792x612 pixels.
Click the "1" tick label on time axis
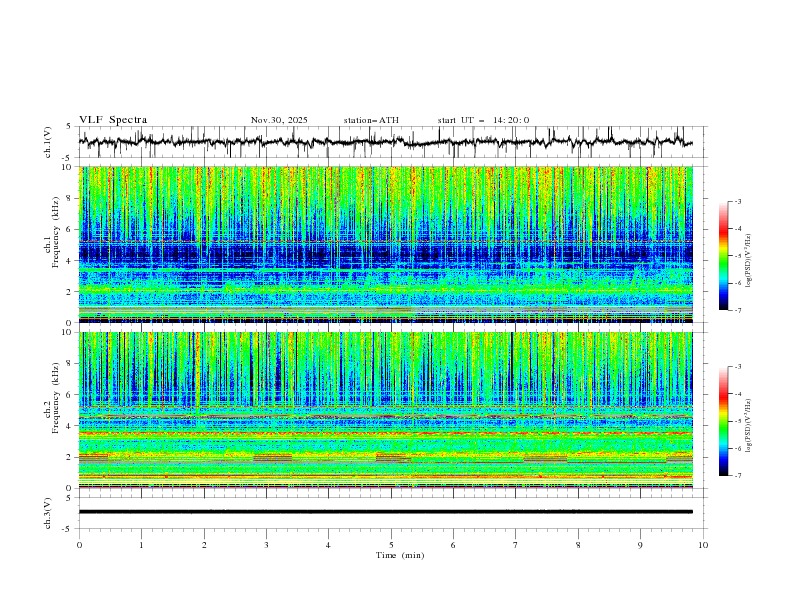coord(141,545)
